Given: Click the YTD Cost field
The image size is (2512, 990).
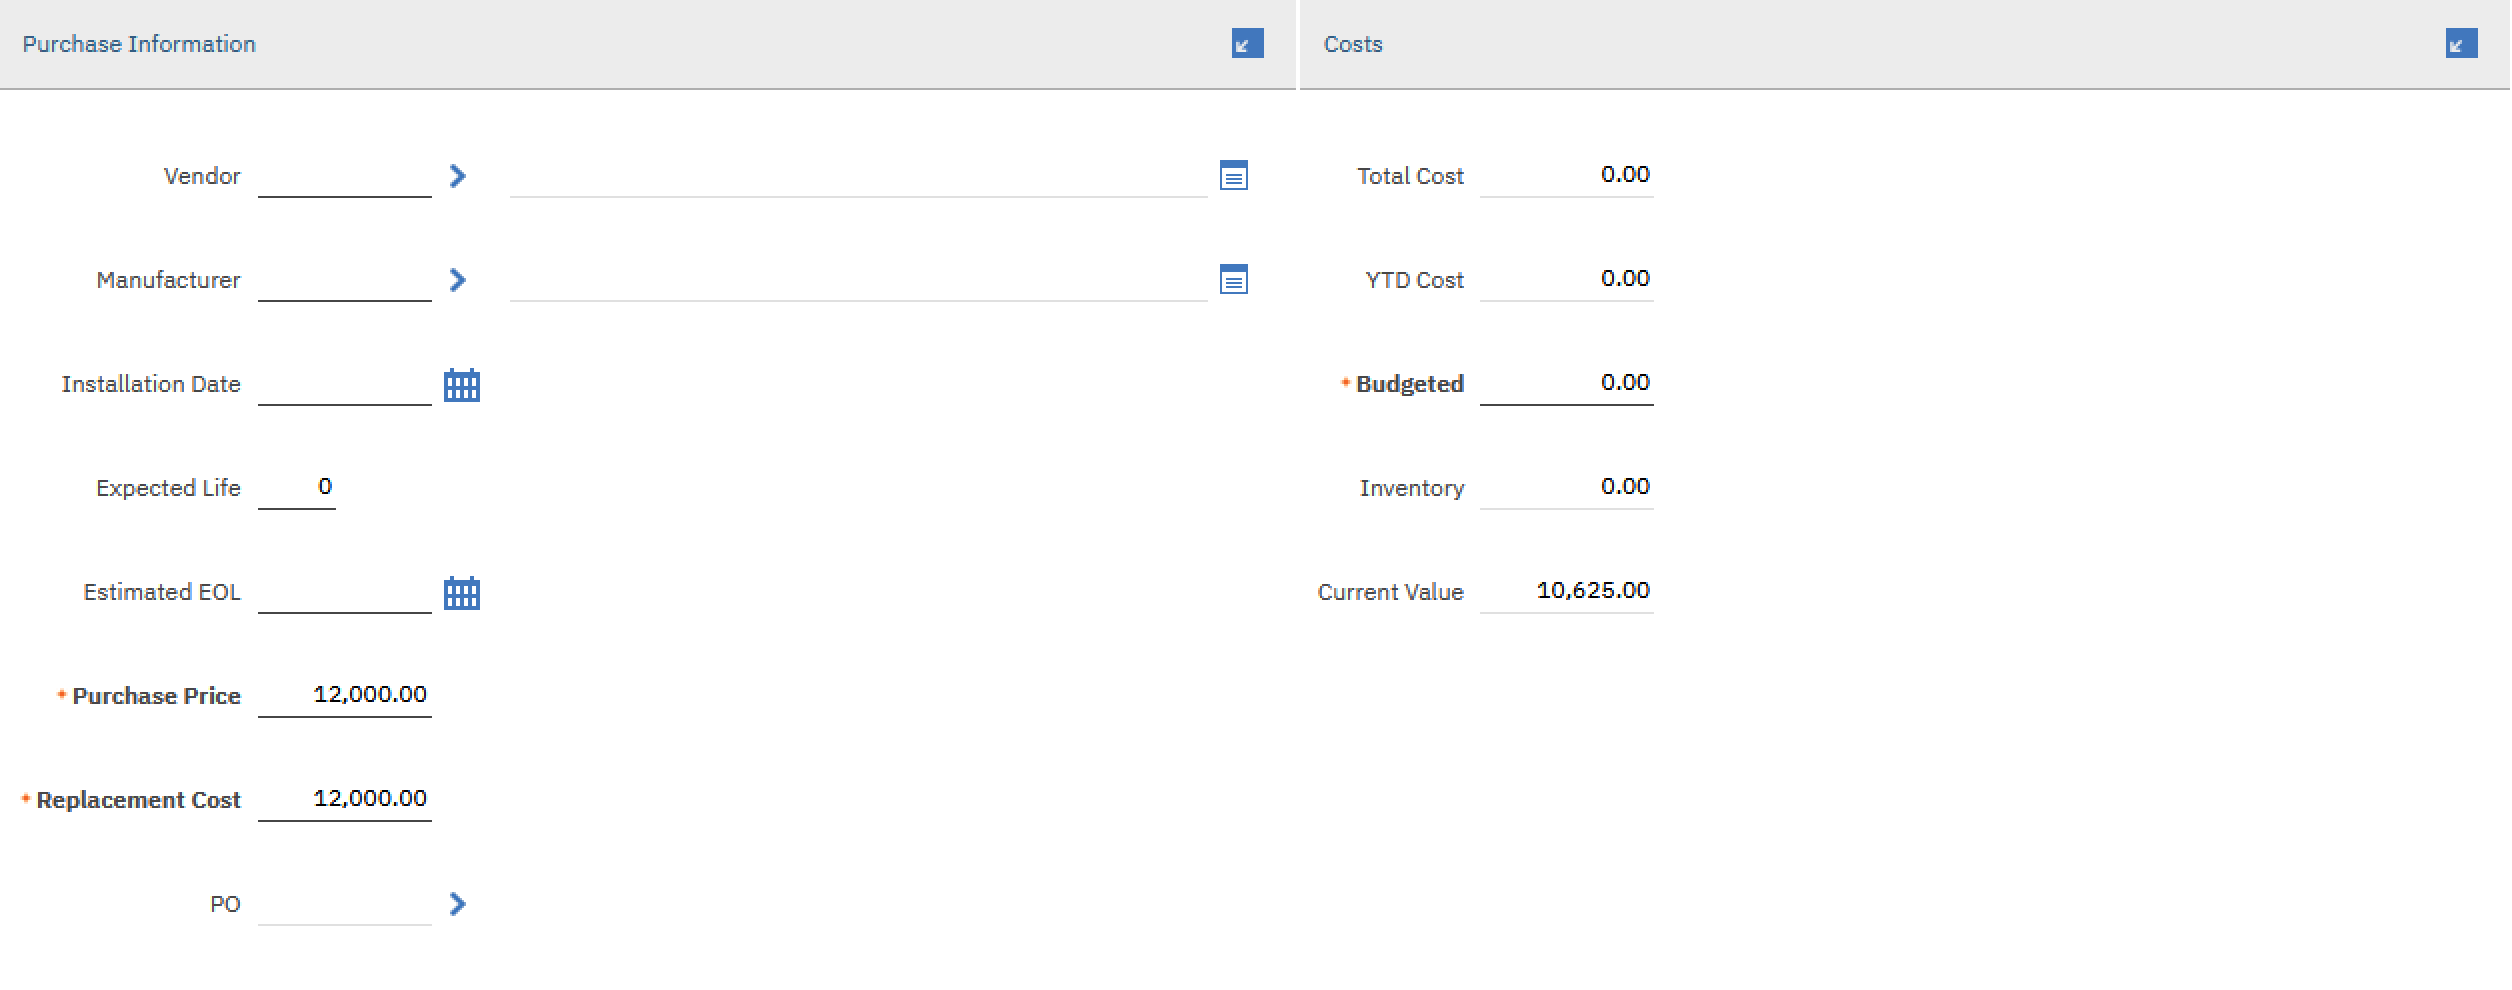Looking at the screenshot, I should [1566, 278].
